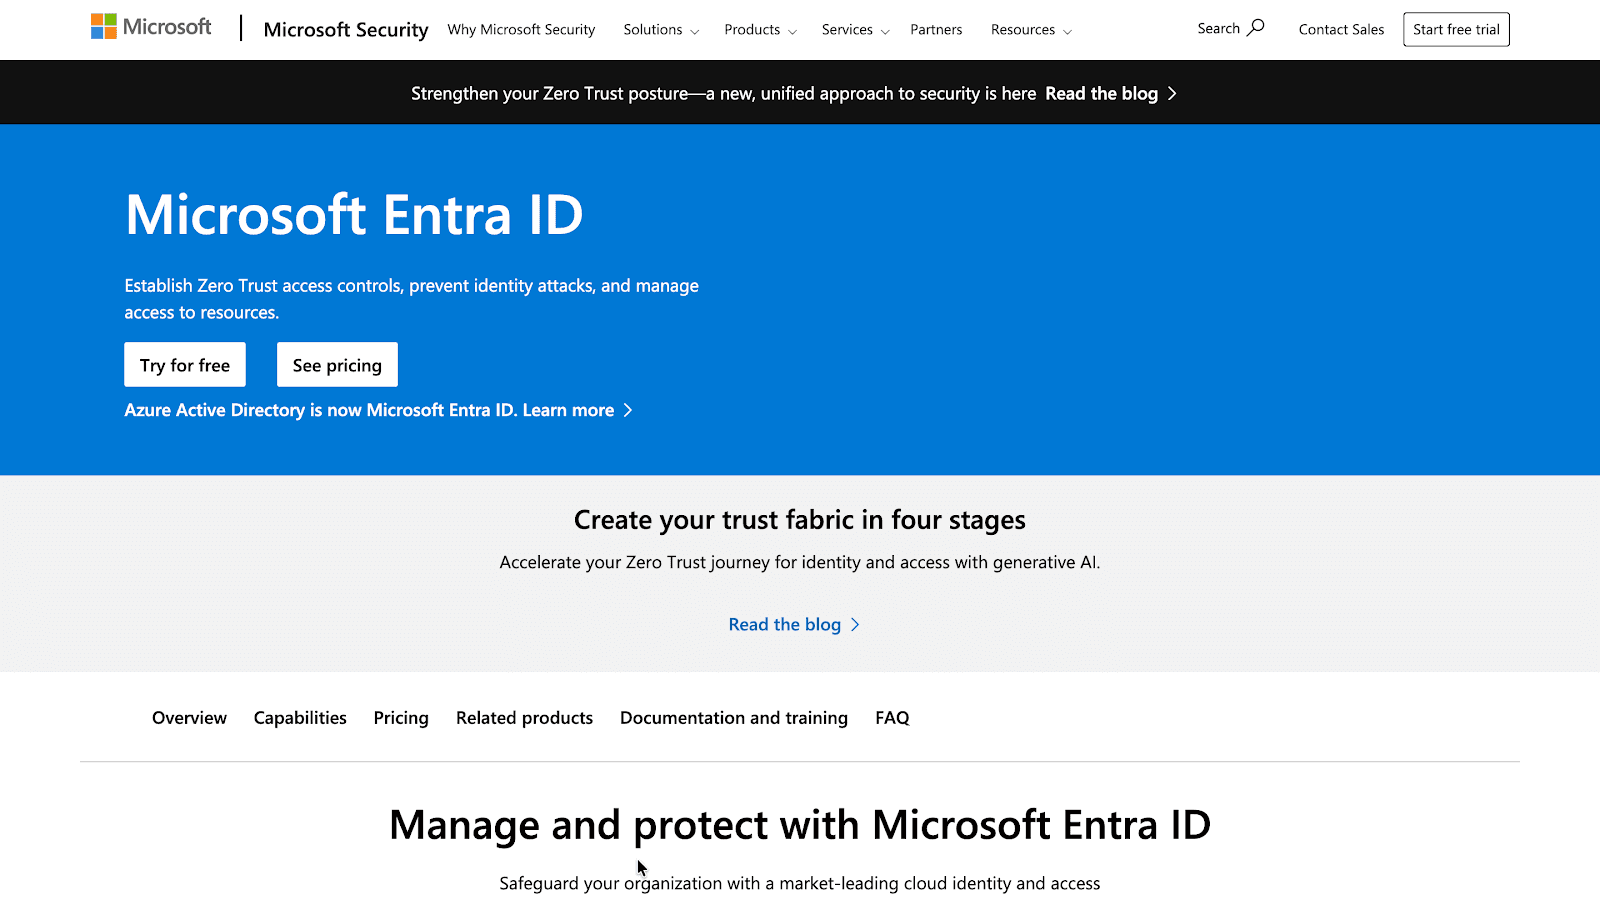Image resolution: width=1600 pixels, height=900 pixels.
Task: Click the arrow next to Learn more link
Action: (x=628, y=410)
